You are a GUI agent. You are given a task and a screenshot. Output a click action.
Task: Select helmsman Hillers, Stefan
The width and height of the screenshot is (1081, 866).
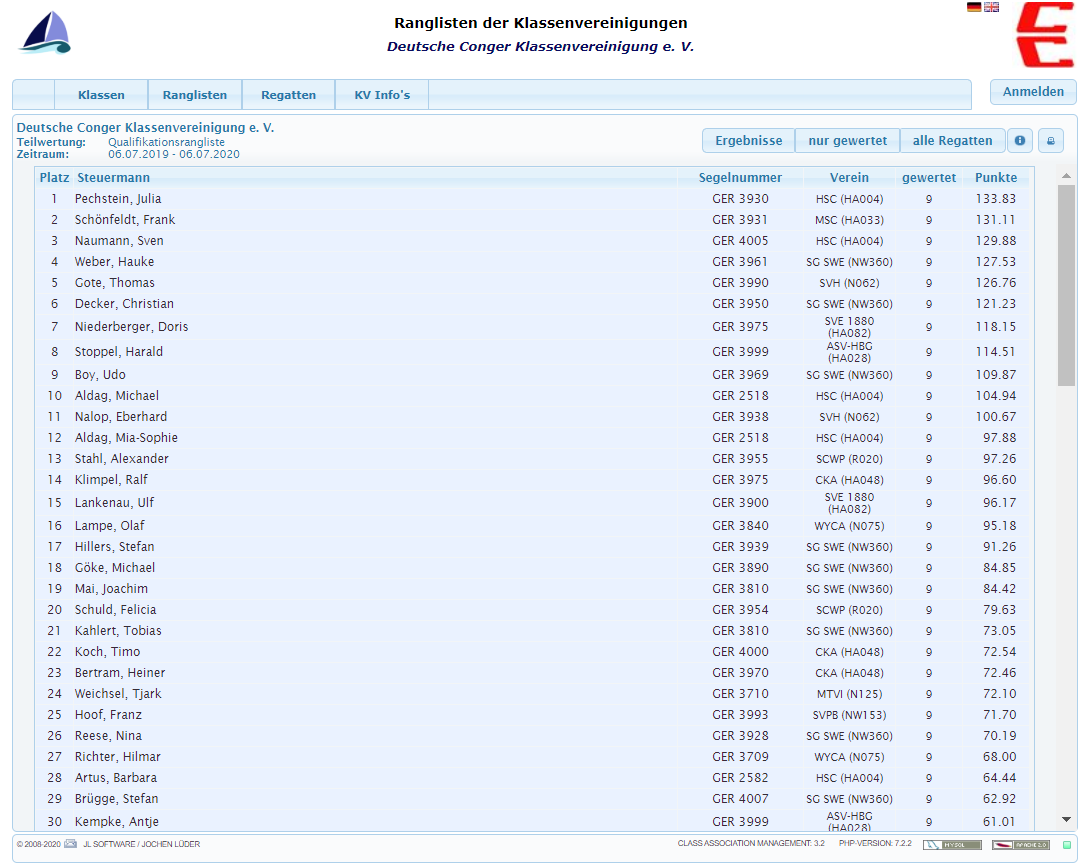tap(114, 547)
